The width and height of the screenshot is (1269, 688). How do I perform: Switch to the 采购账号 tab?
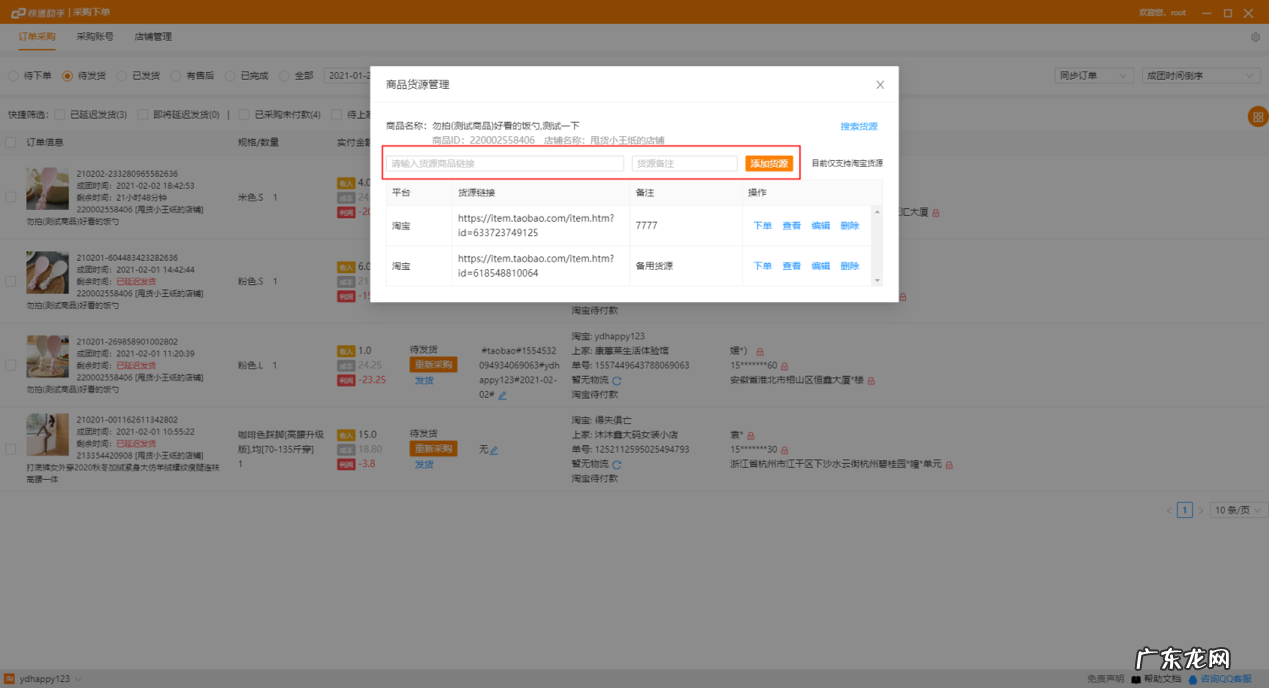(x=98, y=35)
